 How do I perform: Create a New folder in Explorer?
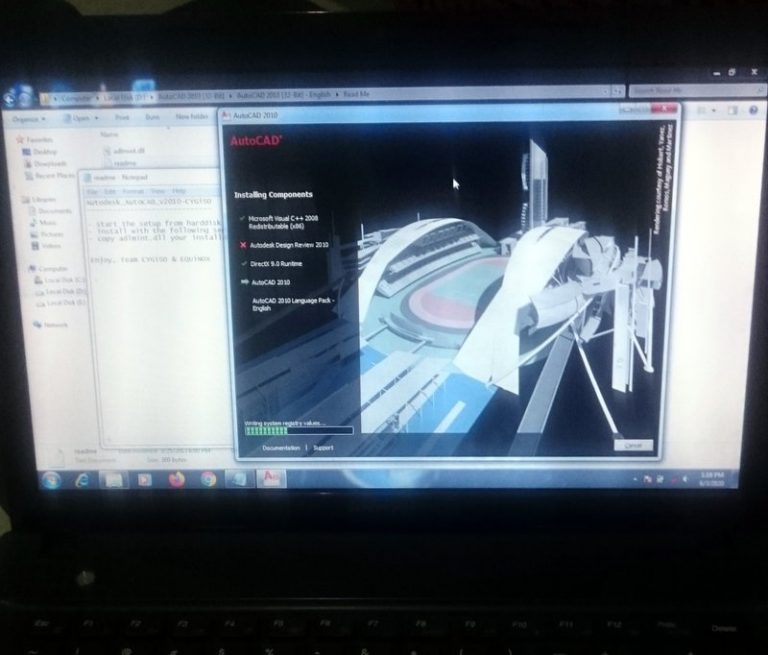(x=192, y=117)
